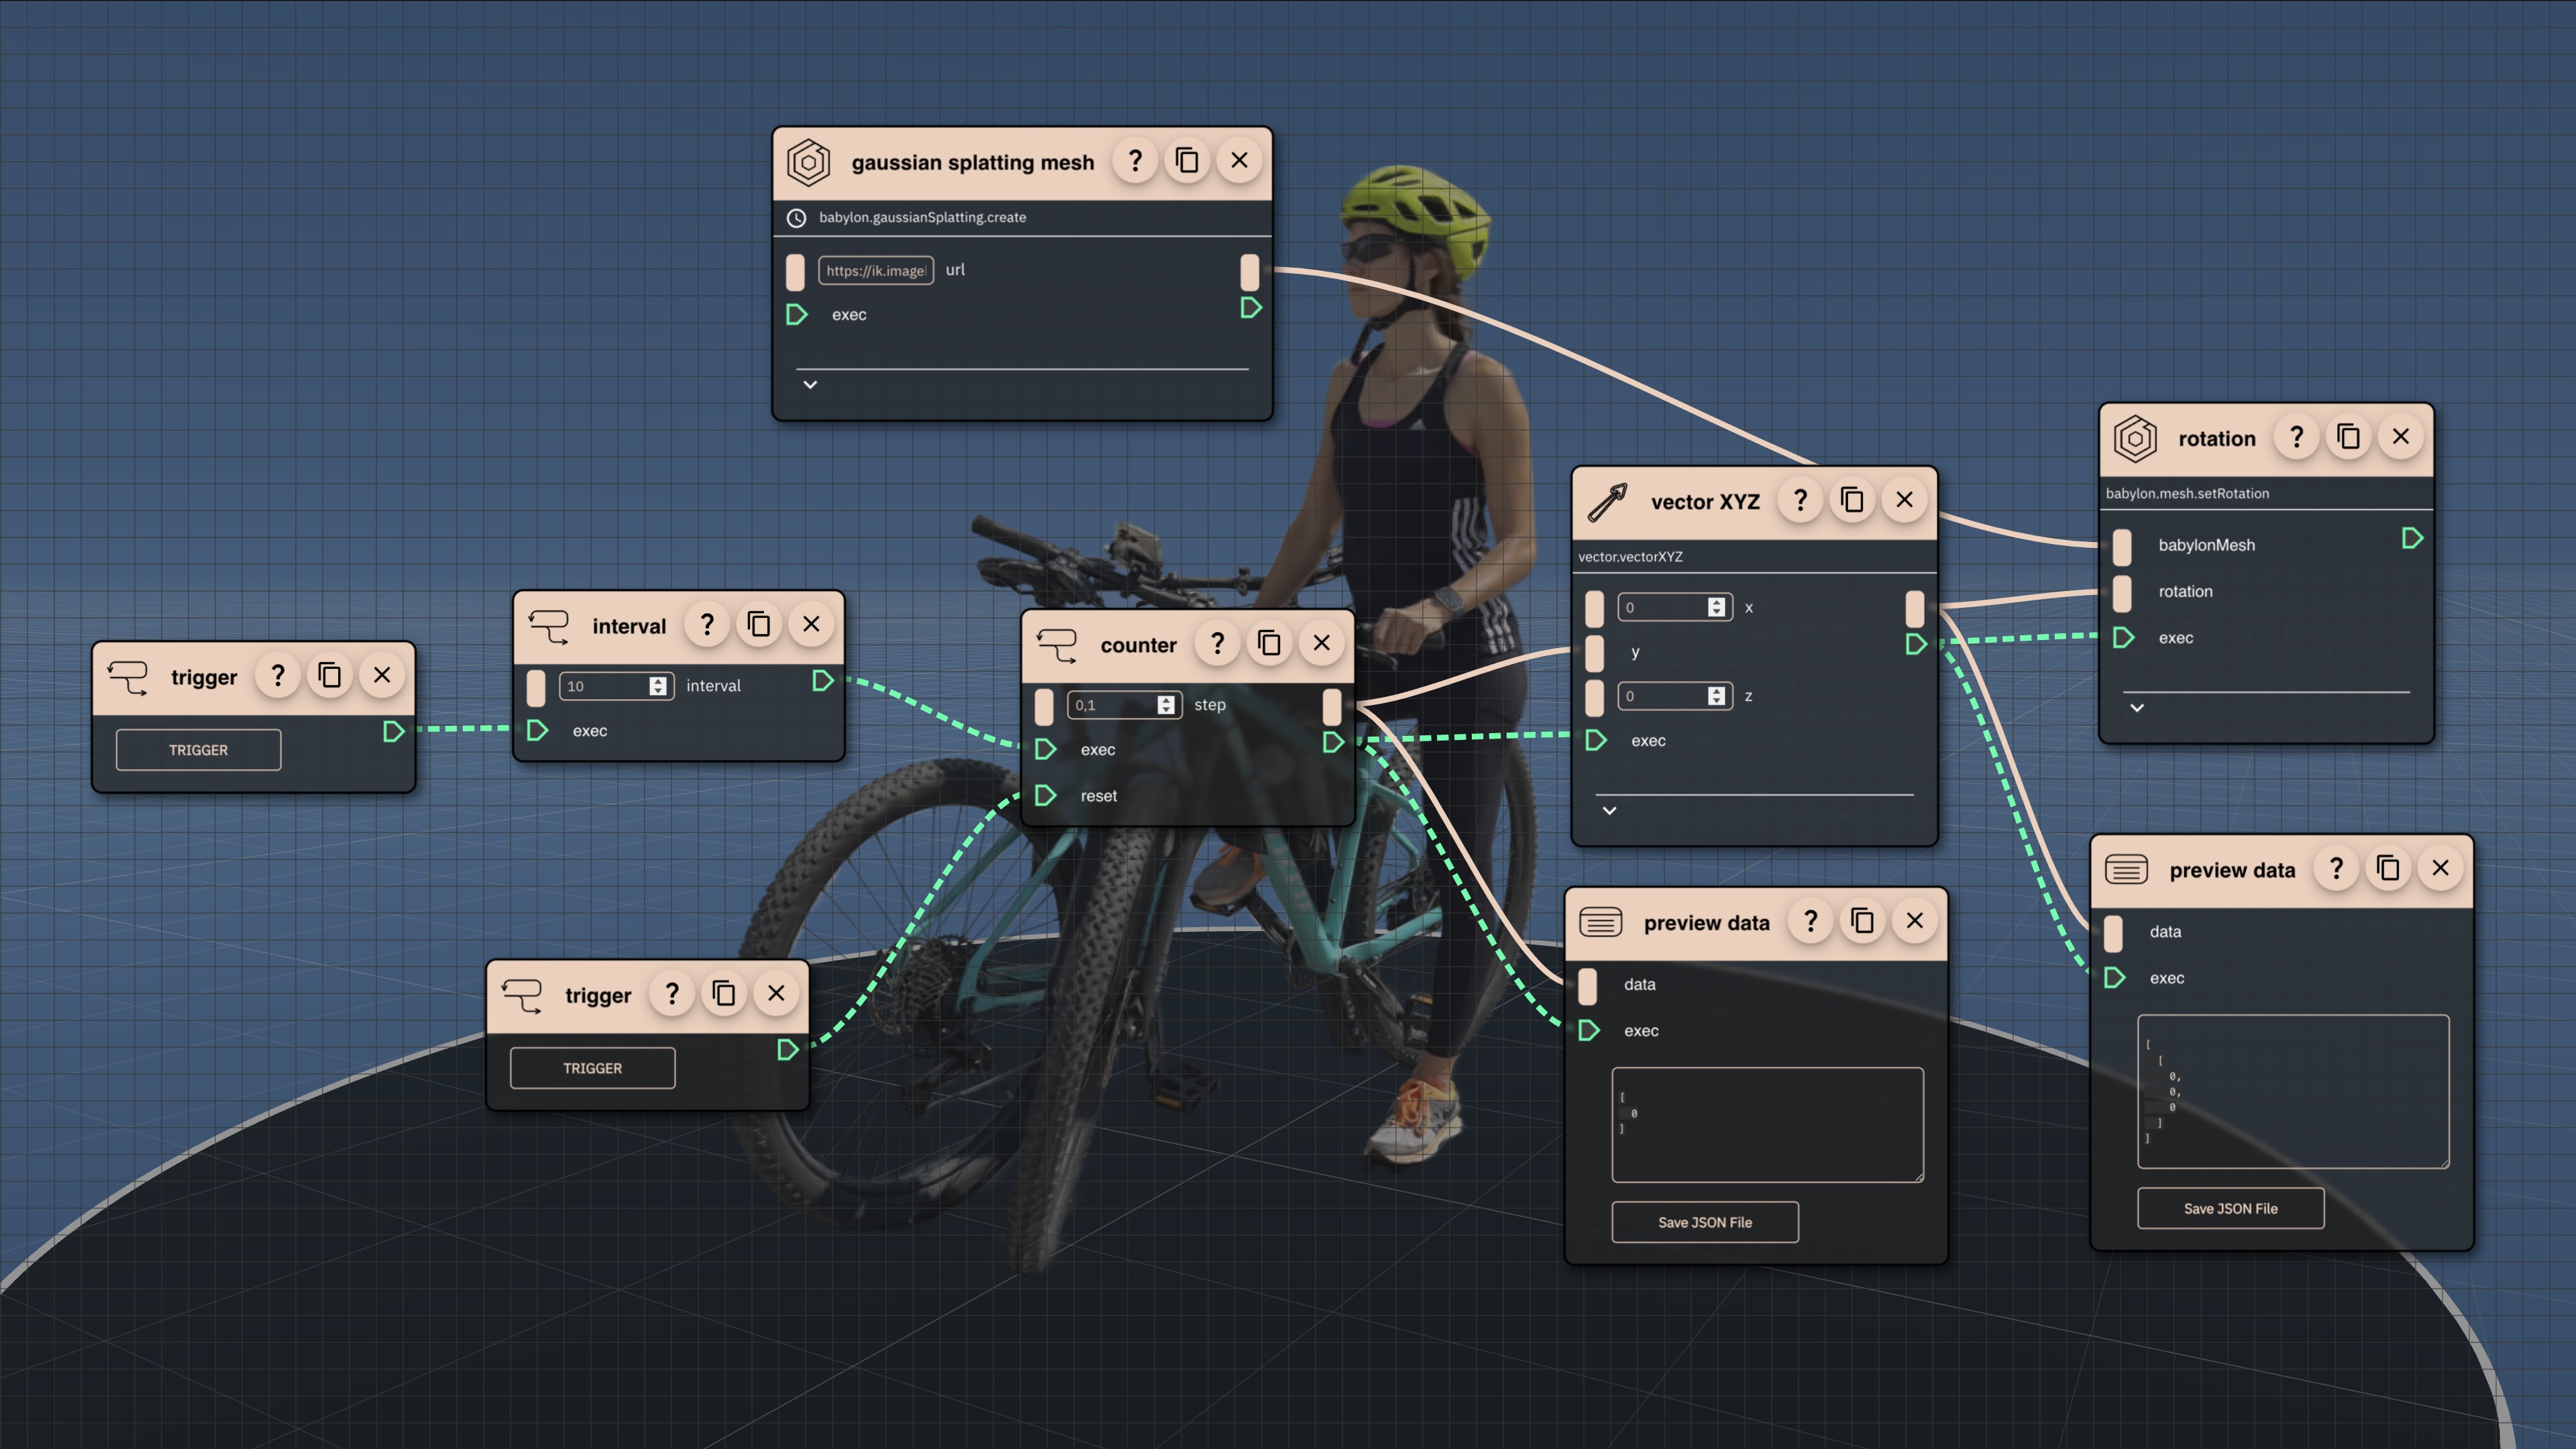Click the clock icon beside babylon.gaussianSplatting.create

point(796,218)
